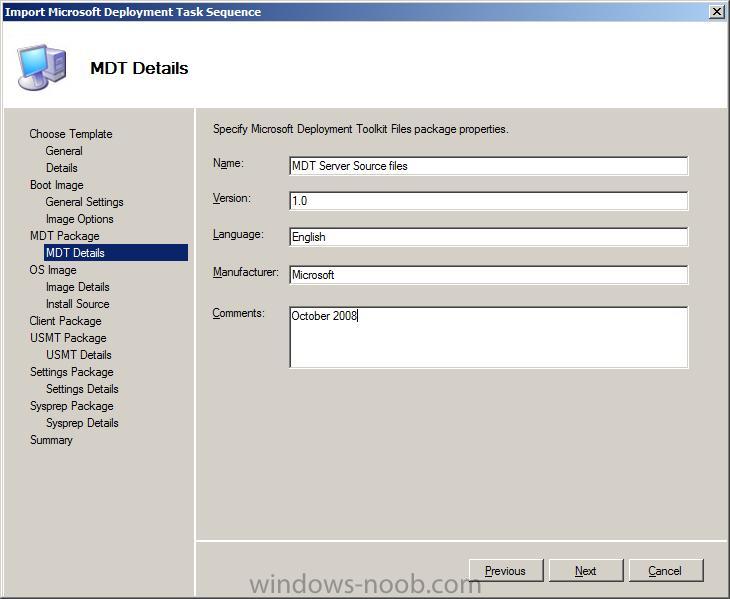This screenshot has height=599, width=730.
Task: Select Details under Choose Template
Action: pyautogui.click(x=61, y=168)
